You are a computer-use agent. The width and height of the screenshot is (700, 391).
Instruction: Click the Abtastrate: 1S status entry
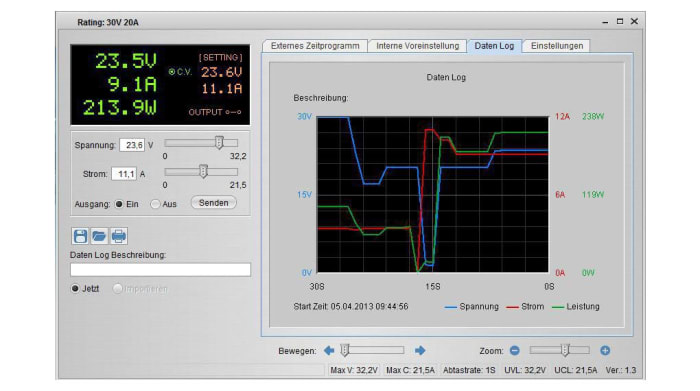(469, 370)
